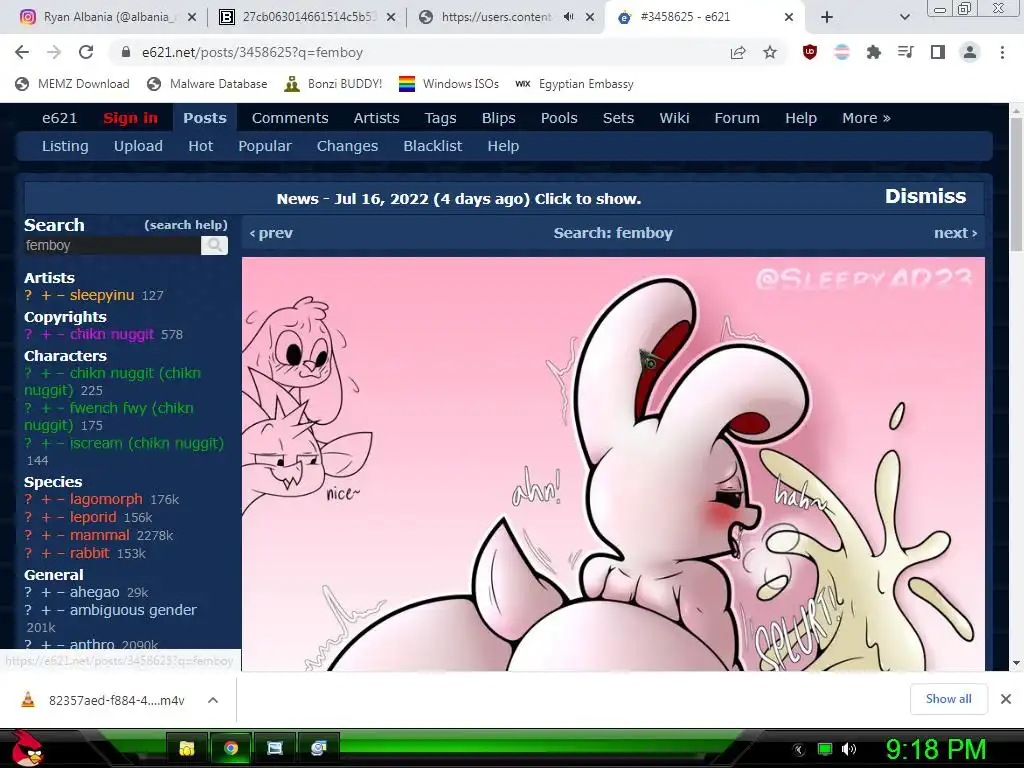Open the Bonzi BUDDY! bookmark

pos(333,84)
